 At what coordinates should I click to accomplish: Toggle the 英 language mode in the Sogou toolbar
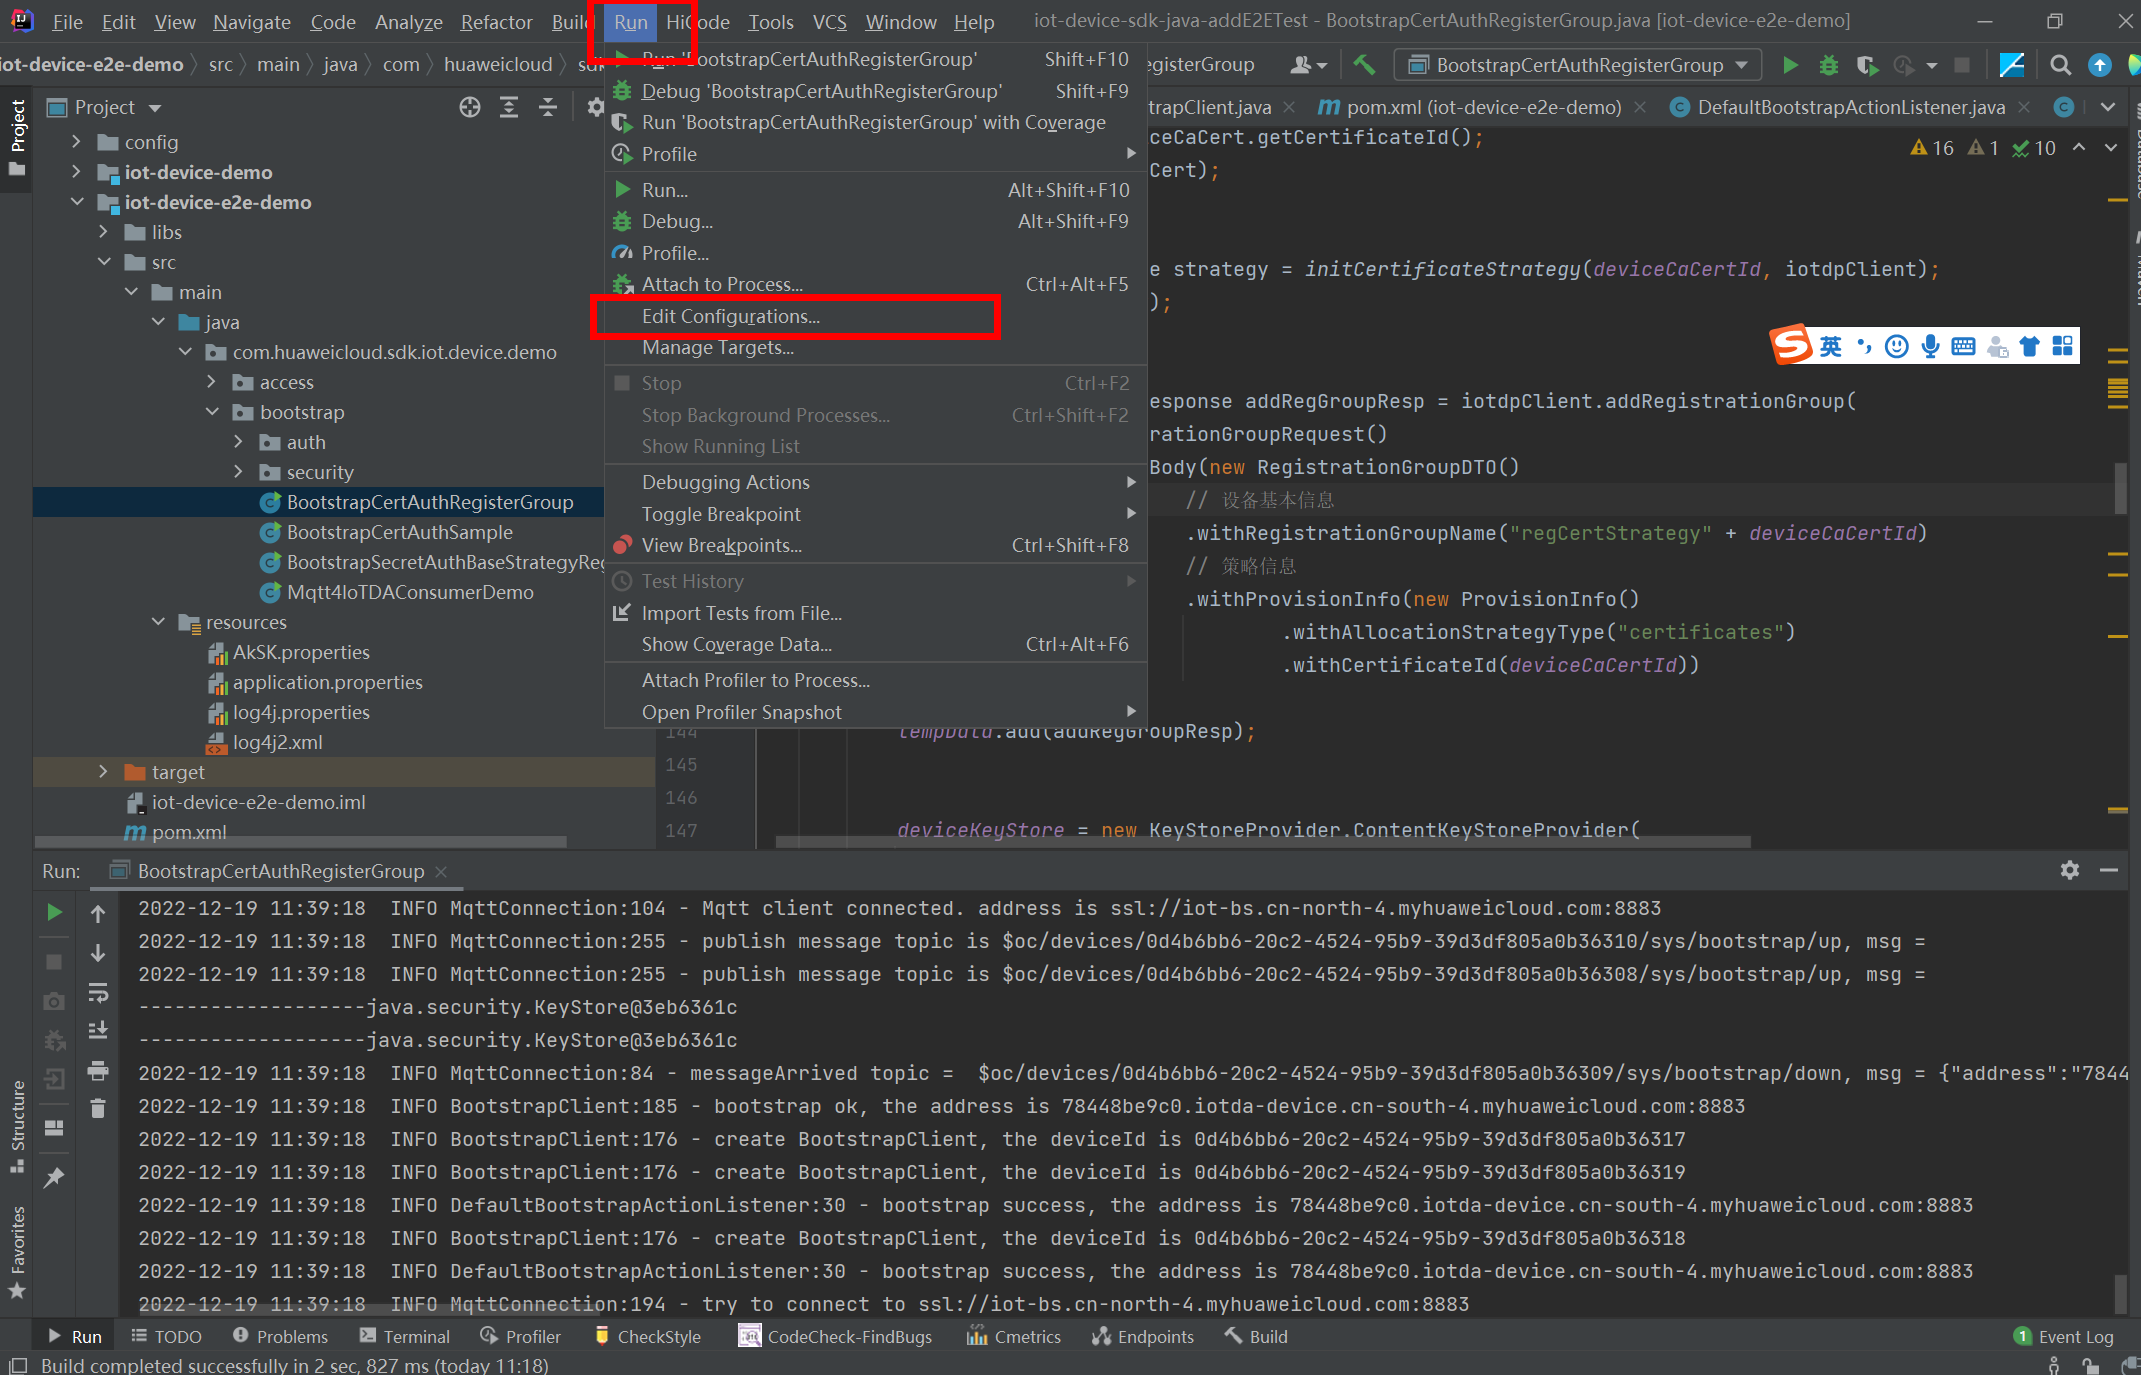point(1830,346)
